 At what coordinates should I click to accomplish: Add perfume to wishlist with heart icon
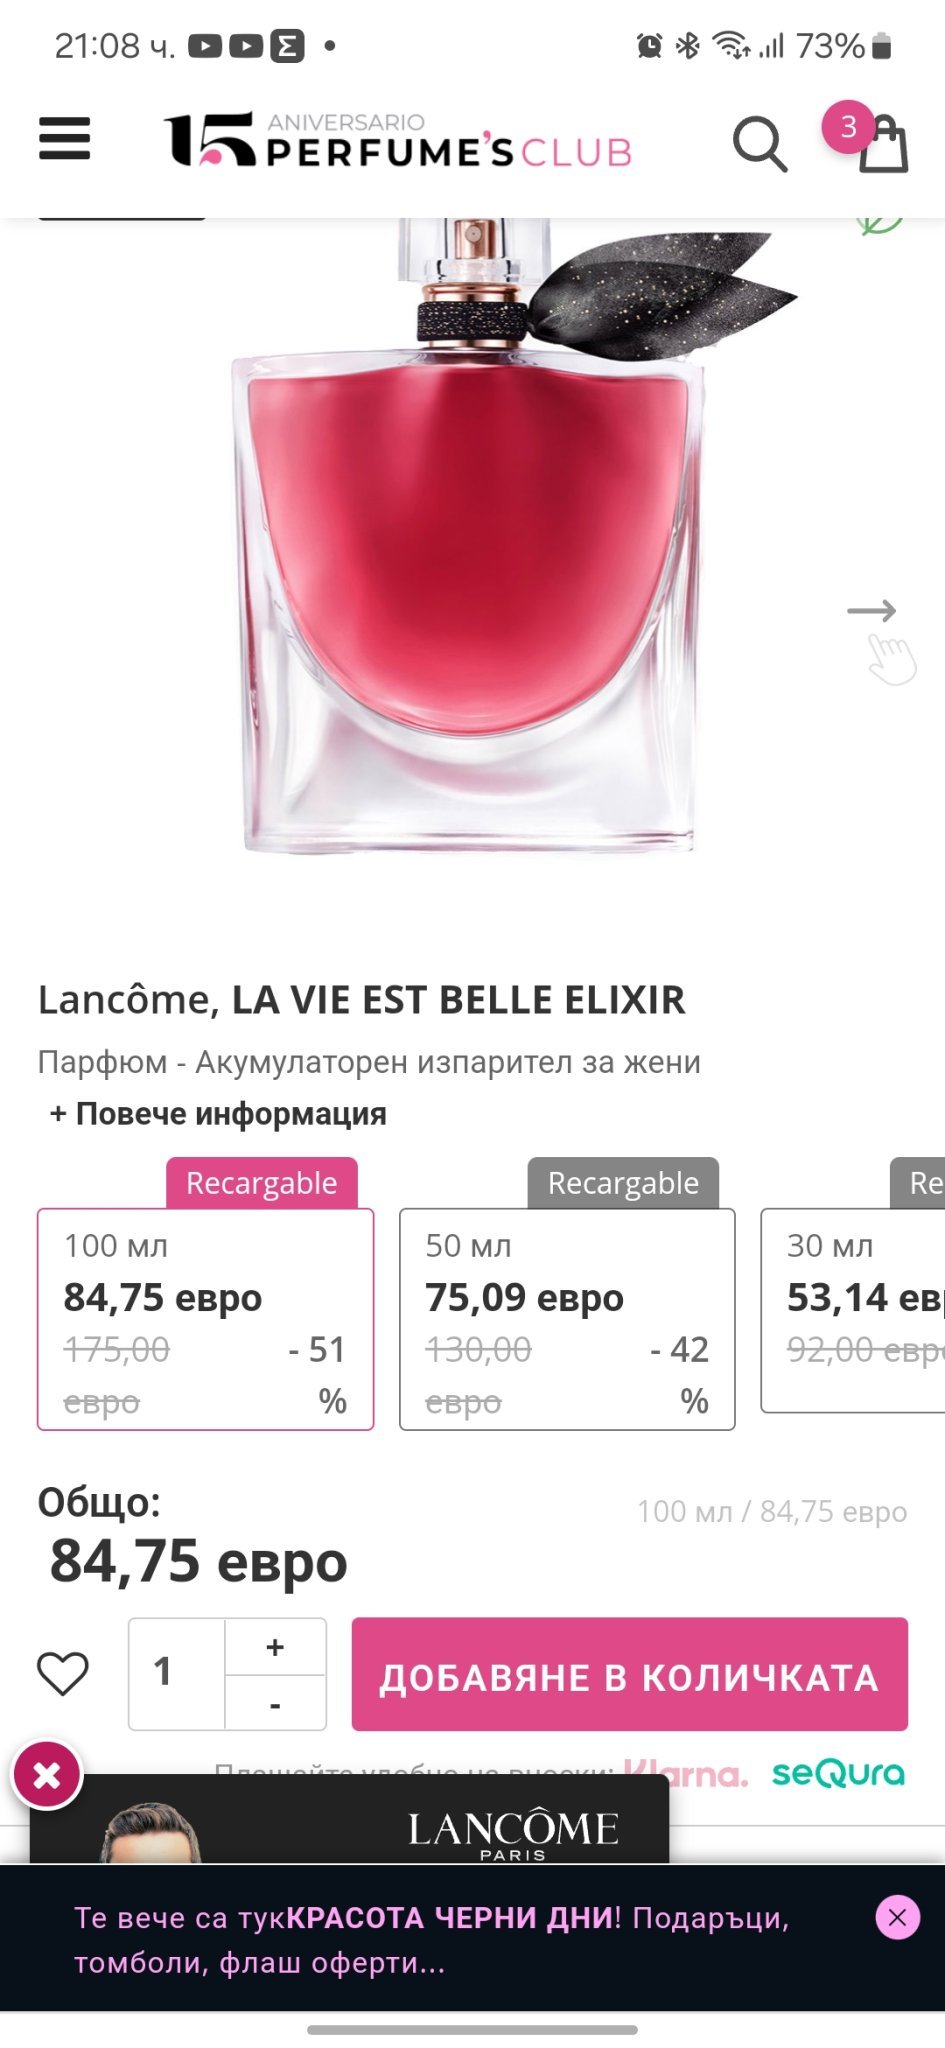pos(63,1673)
